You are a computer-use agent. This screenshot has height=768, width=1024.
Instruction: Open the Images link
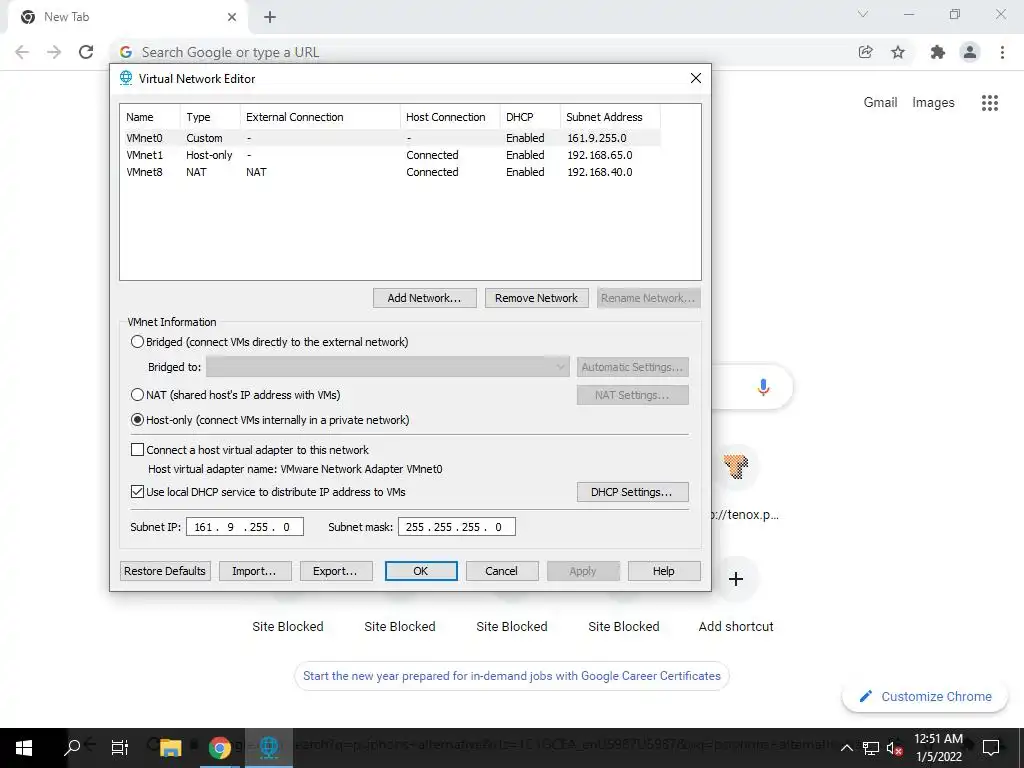tap(933, 103)
